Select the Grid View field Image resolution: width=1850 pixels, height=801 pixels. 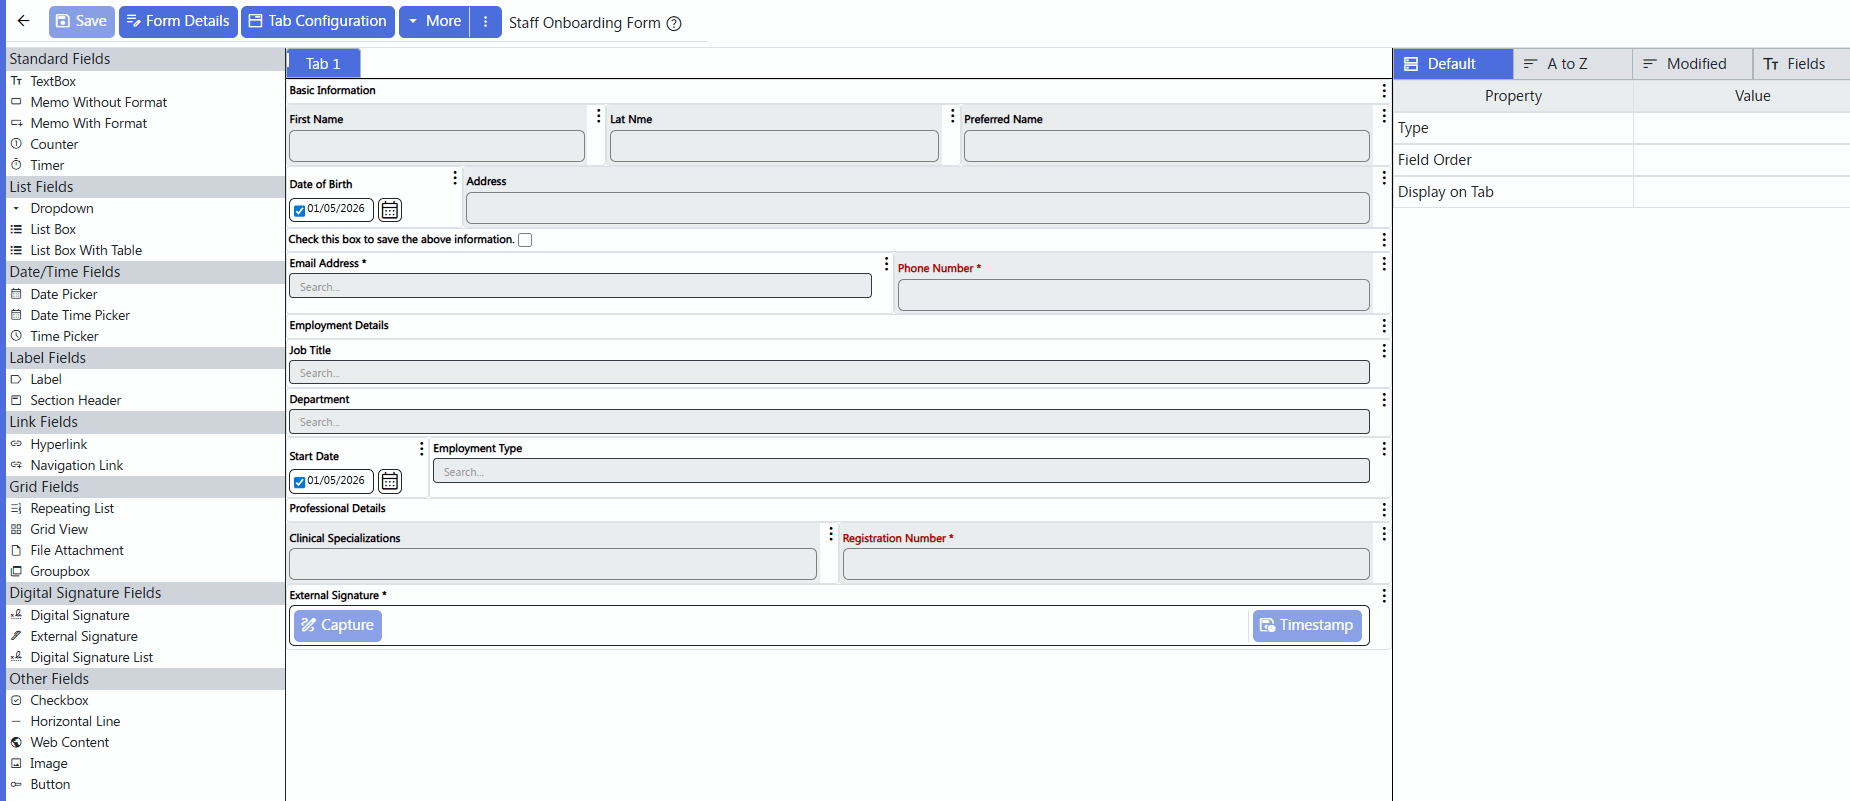click(x=59, y=529)
